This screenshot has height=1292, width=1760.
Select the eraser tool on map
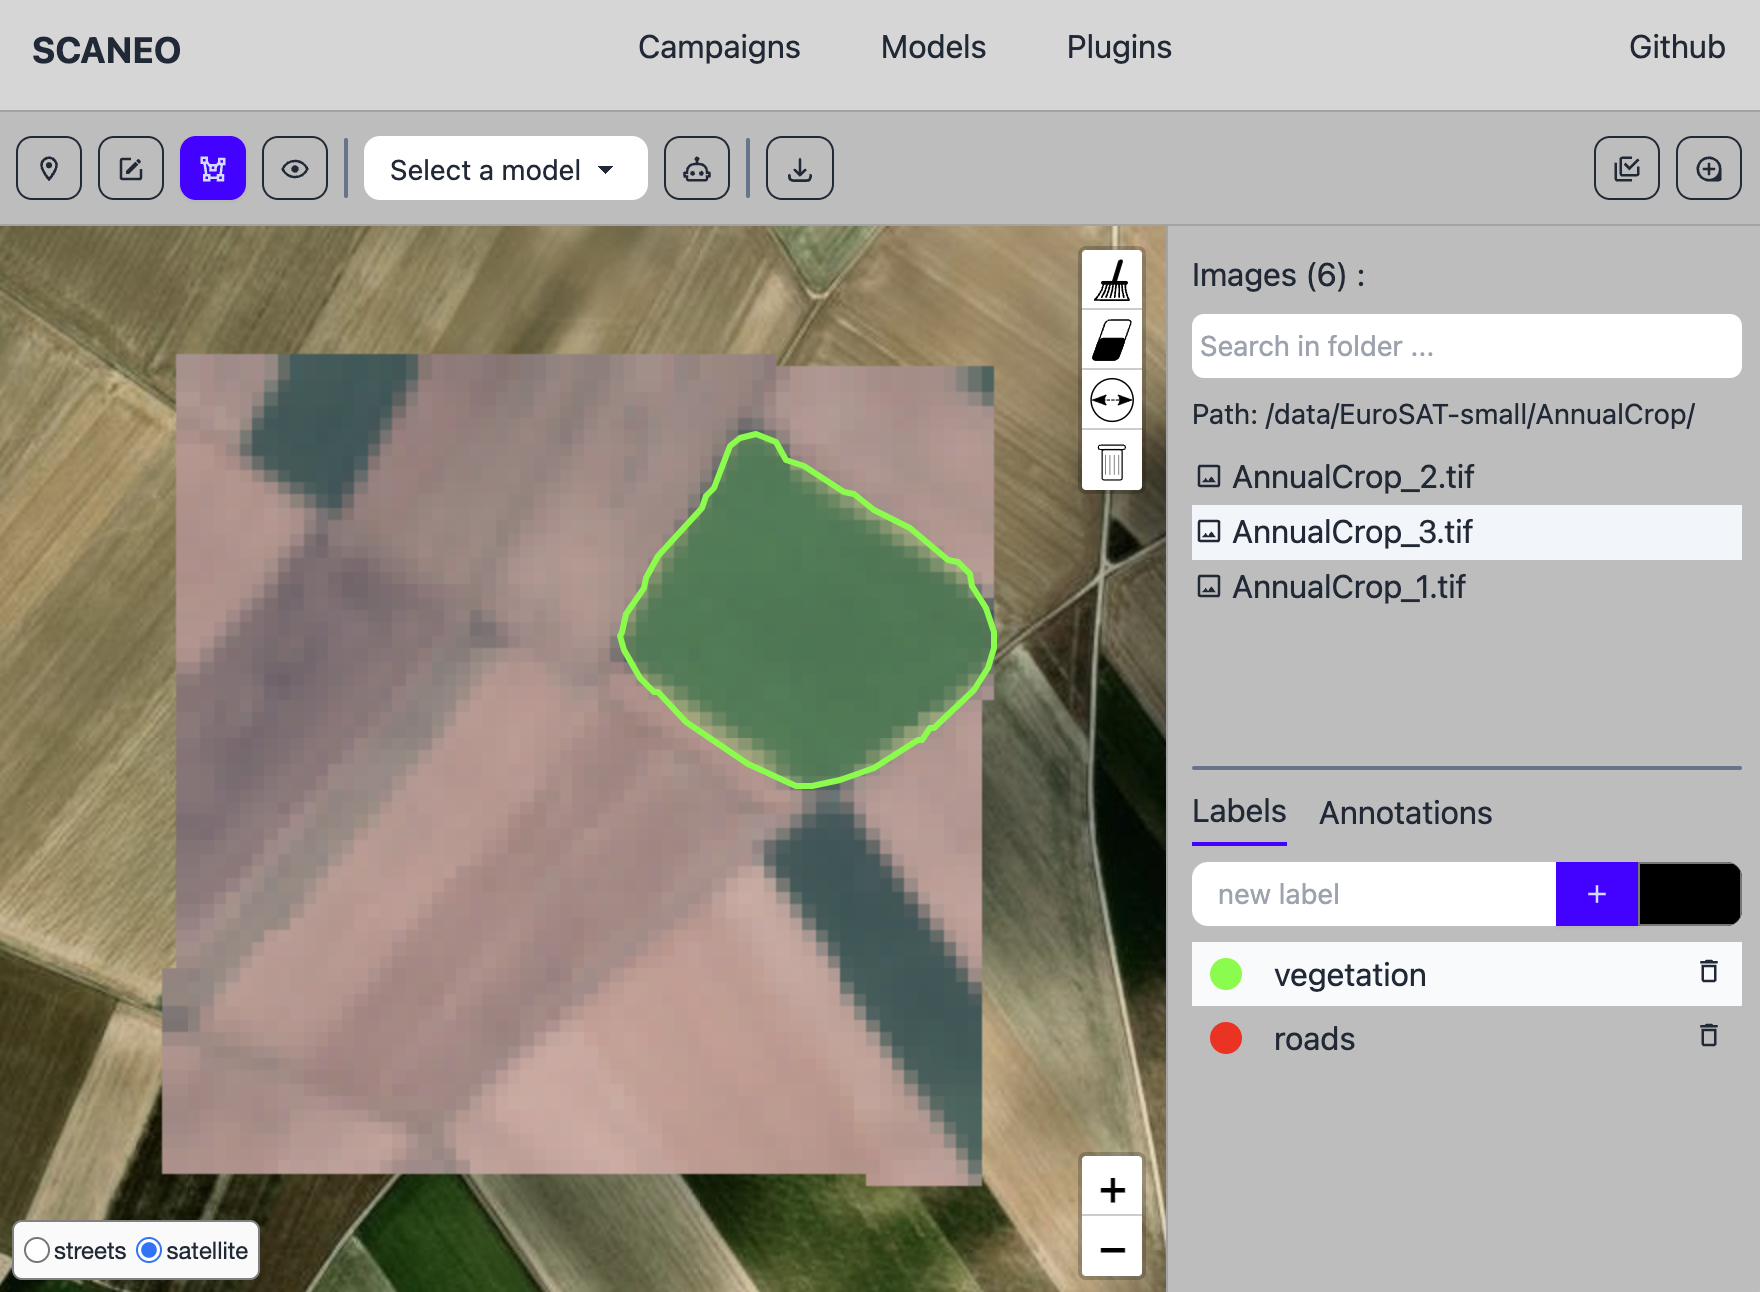click(x=1112, y=340)
